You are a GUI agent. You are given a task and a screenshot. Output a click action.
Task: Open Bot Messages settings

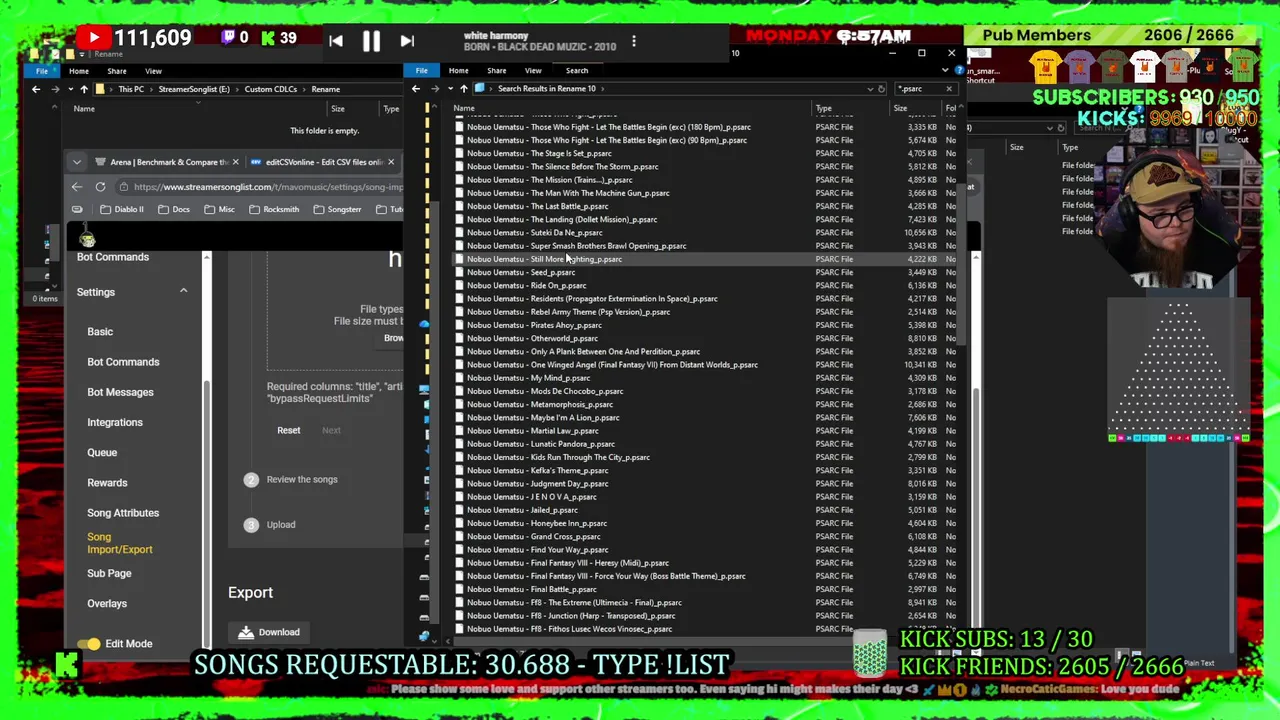click(x=120, y=392)
